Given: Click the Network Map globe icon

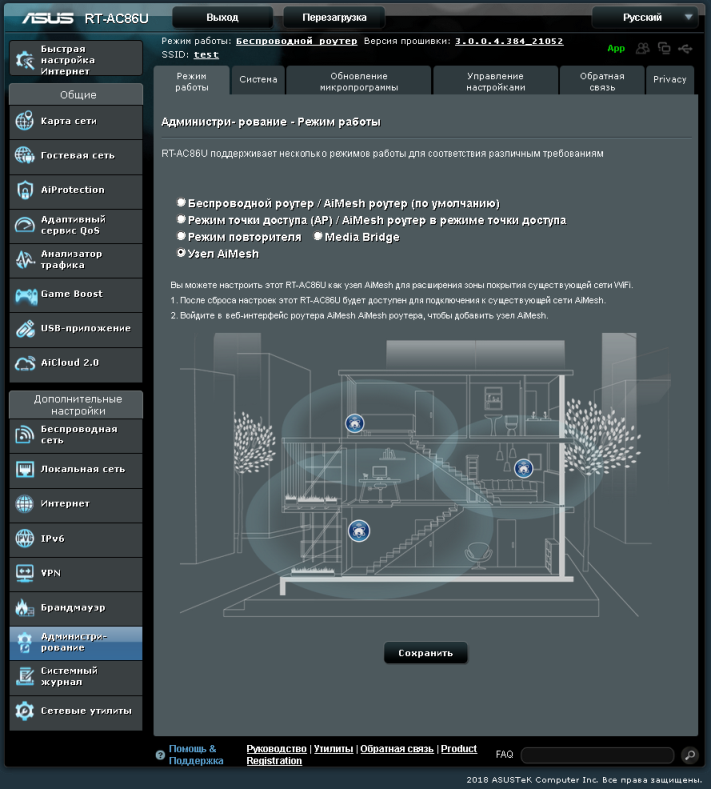Looking at the screenshot, I should pyautogui.click(x=24, y=121).
